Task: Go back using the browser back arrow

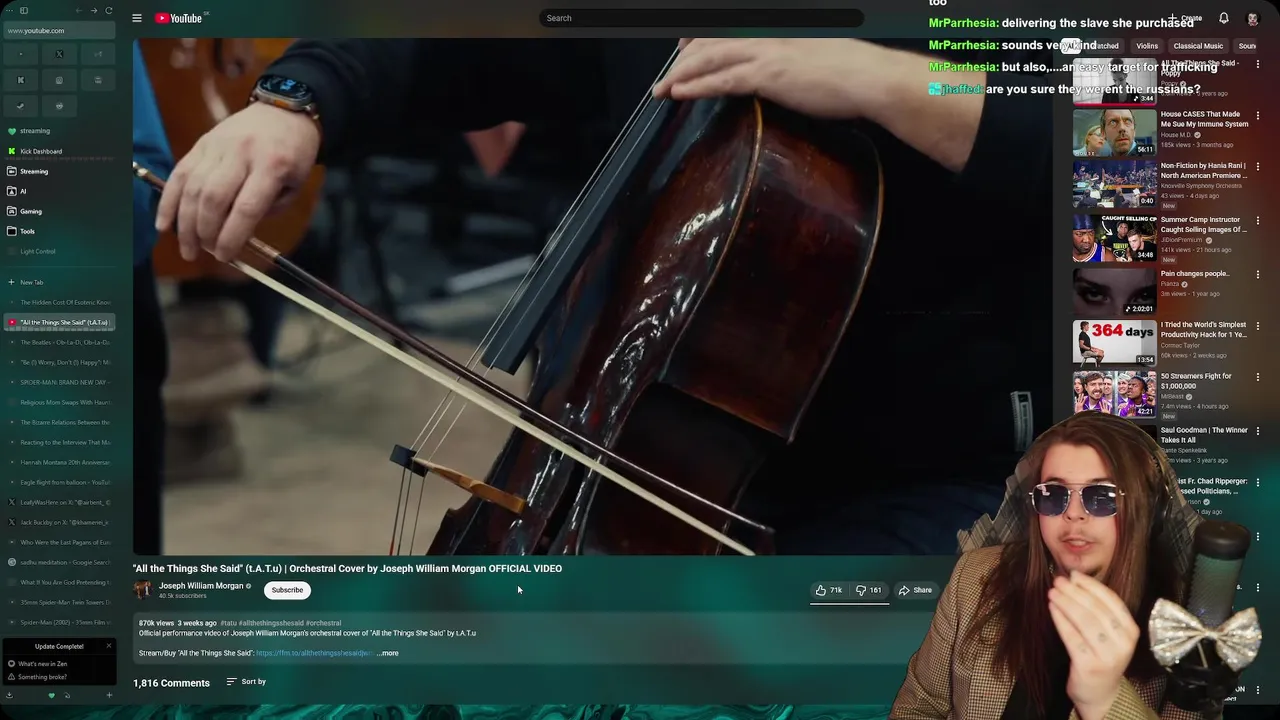Action: (80, 11)
